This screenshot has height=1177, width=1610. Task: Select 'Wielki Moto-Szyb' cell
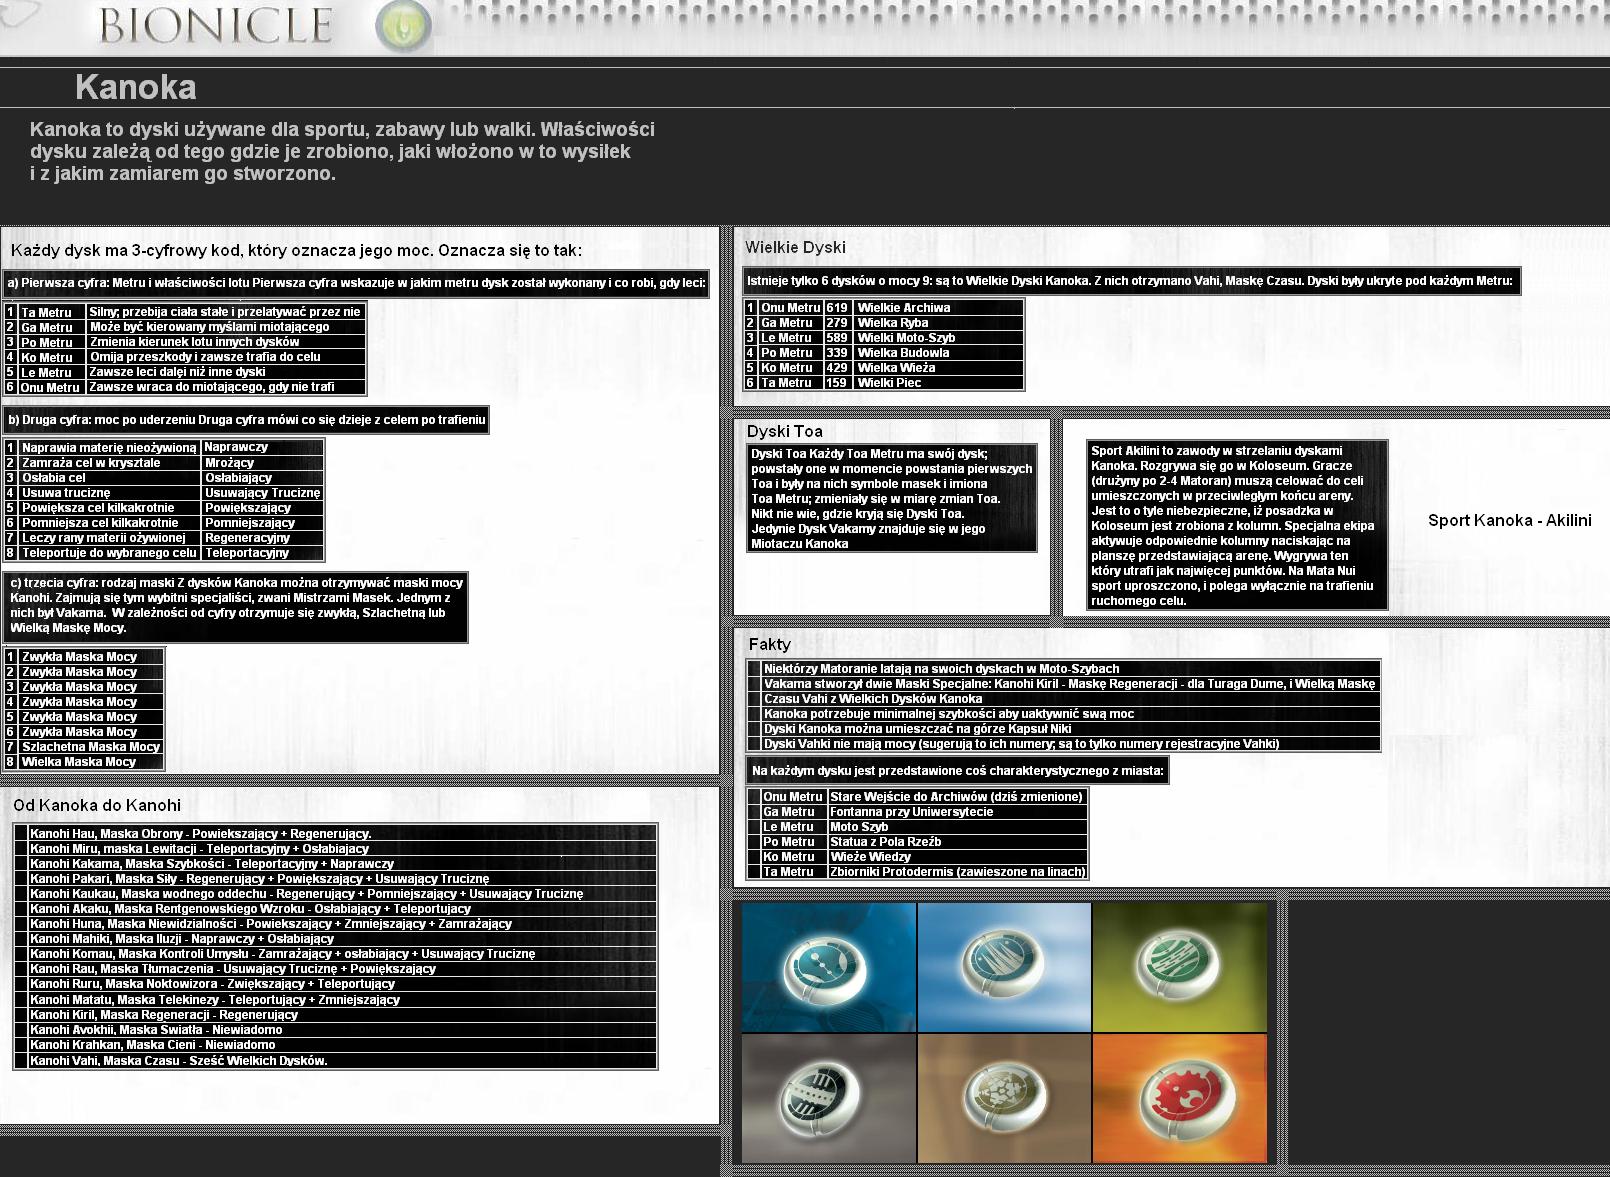click(938, 338)
